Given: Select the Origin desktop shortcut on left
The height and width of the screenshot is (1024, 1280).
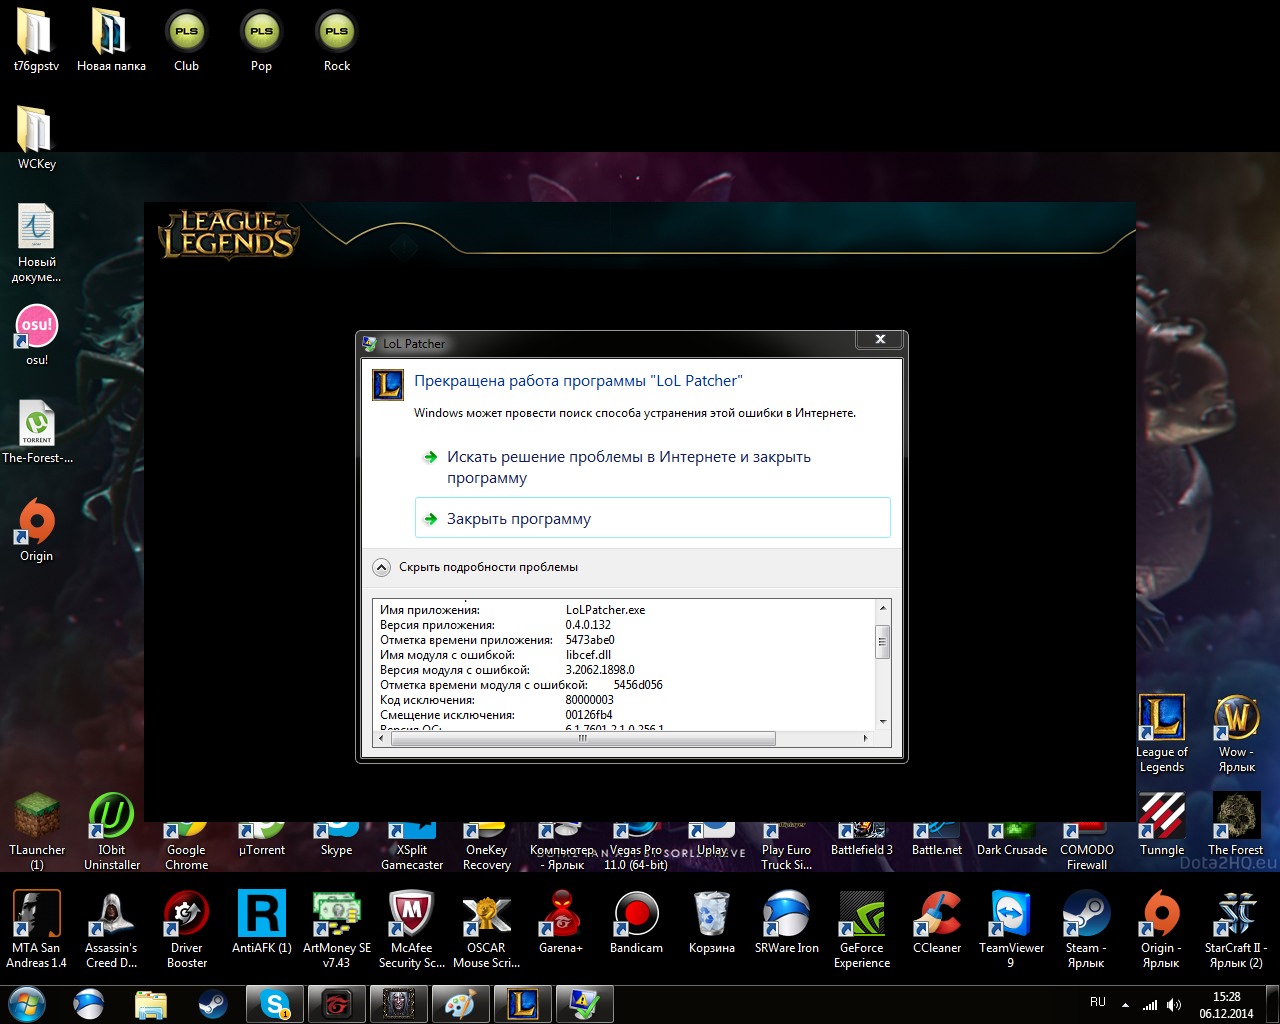Looking at the screenshot, I should click(36, 530).
